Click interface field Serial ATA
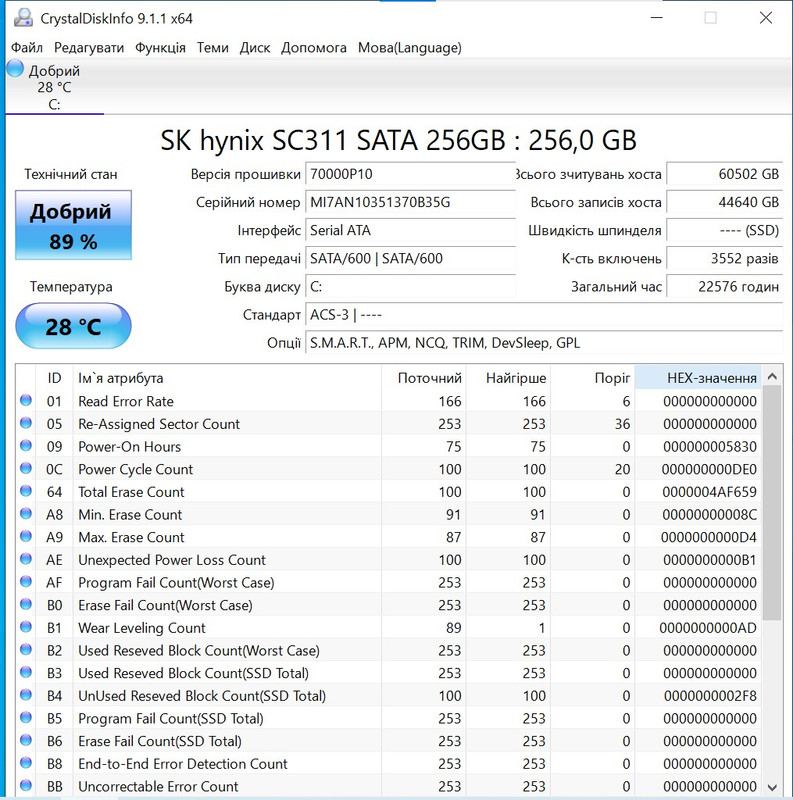793x800 pixels. (410, 231)
